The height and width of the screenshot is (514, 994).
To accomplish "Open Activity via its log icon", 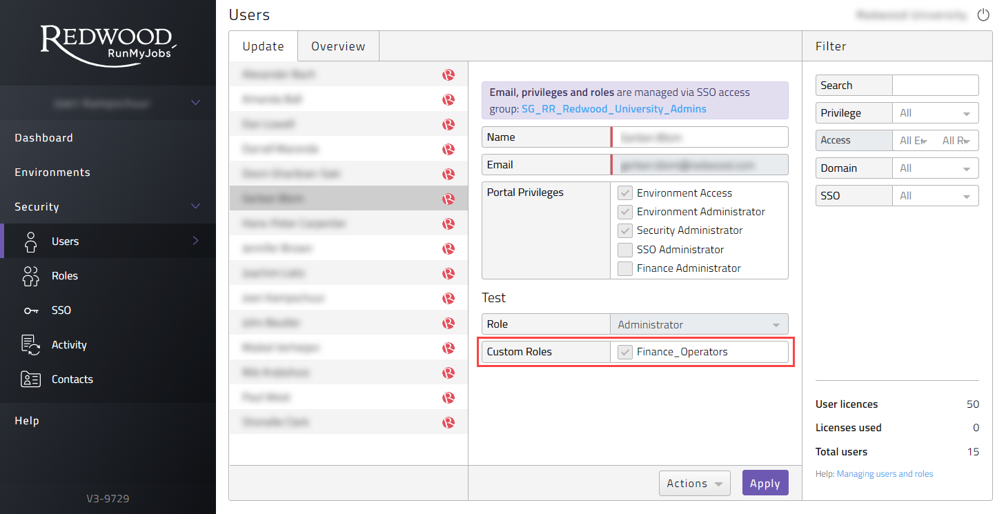I will pyautogui.click(x=30, y=345).
